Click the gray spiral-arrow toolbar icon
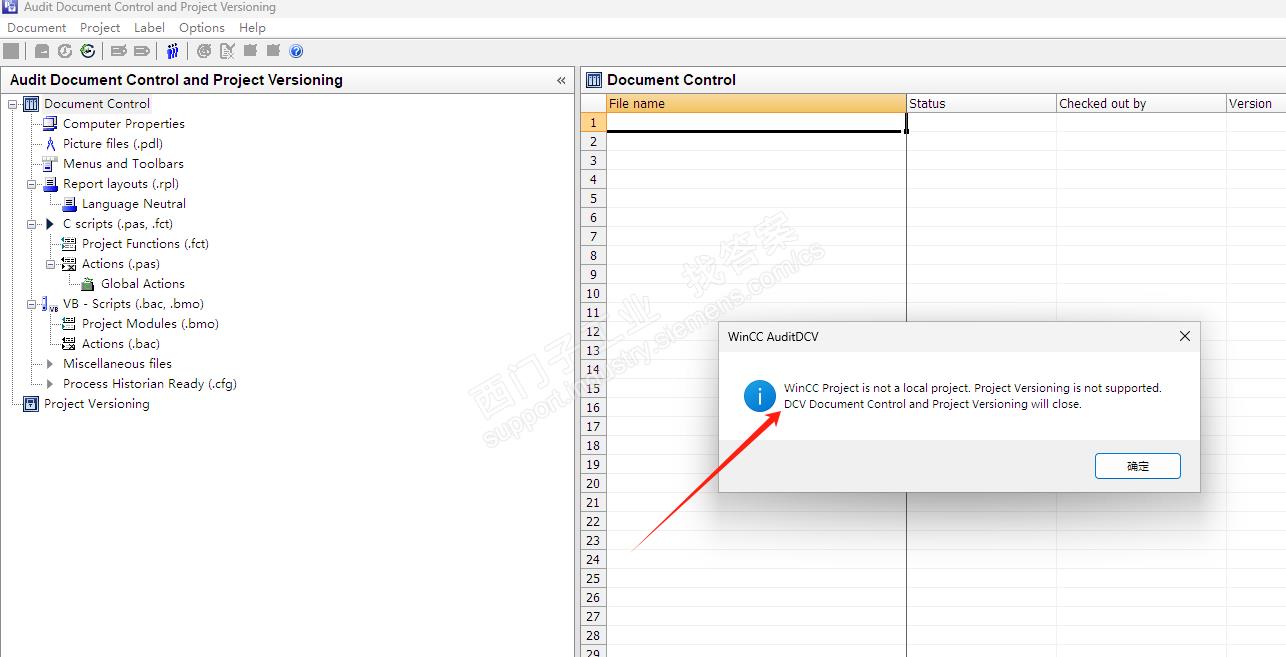 tap(204, 51)
